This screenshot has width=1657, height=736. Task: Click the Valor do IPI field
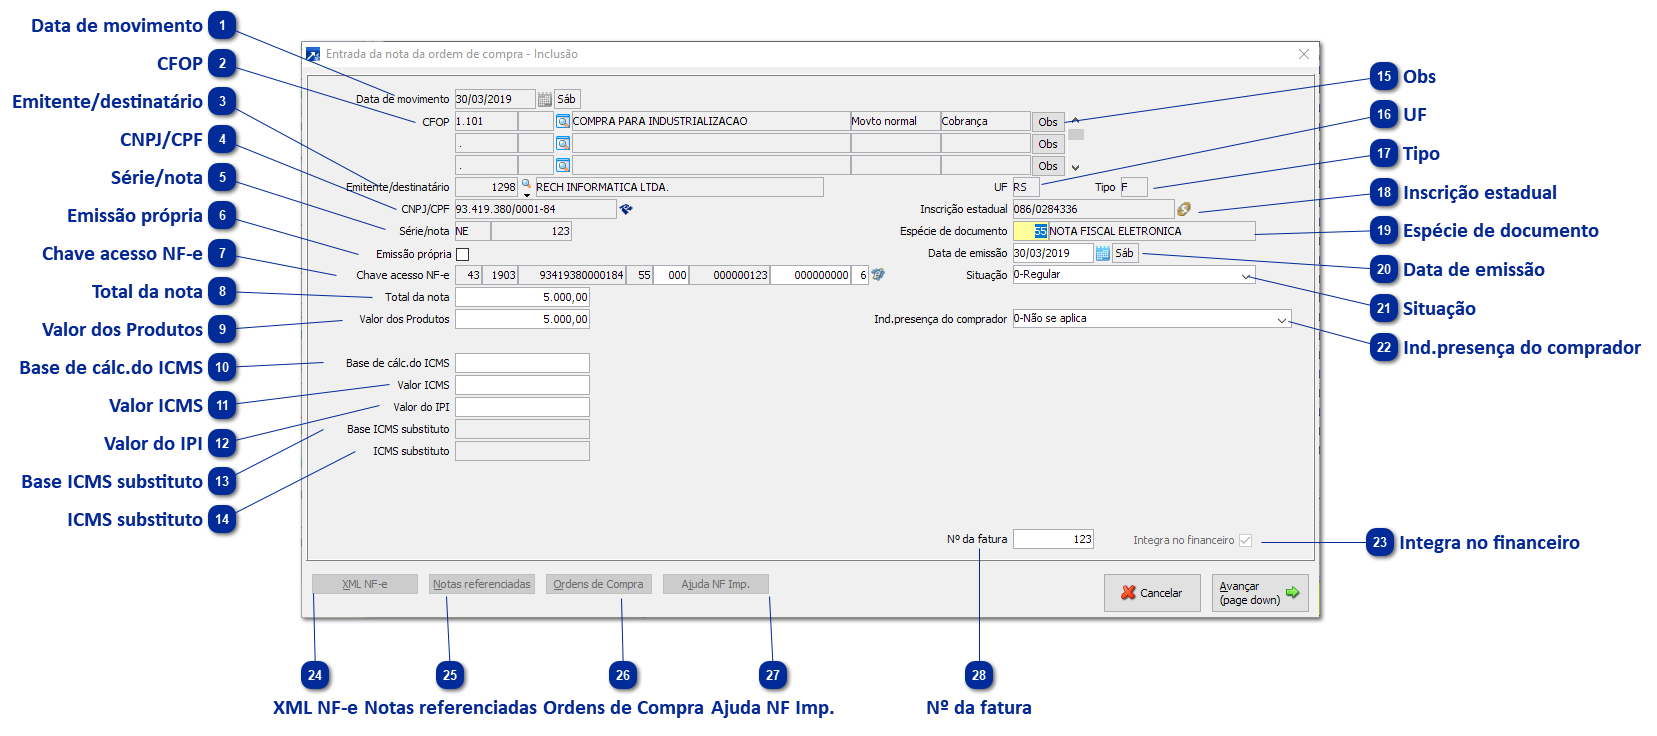(x=522, y=407)
